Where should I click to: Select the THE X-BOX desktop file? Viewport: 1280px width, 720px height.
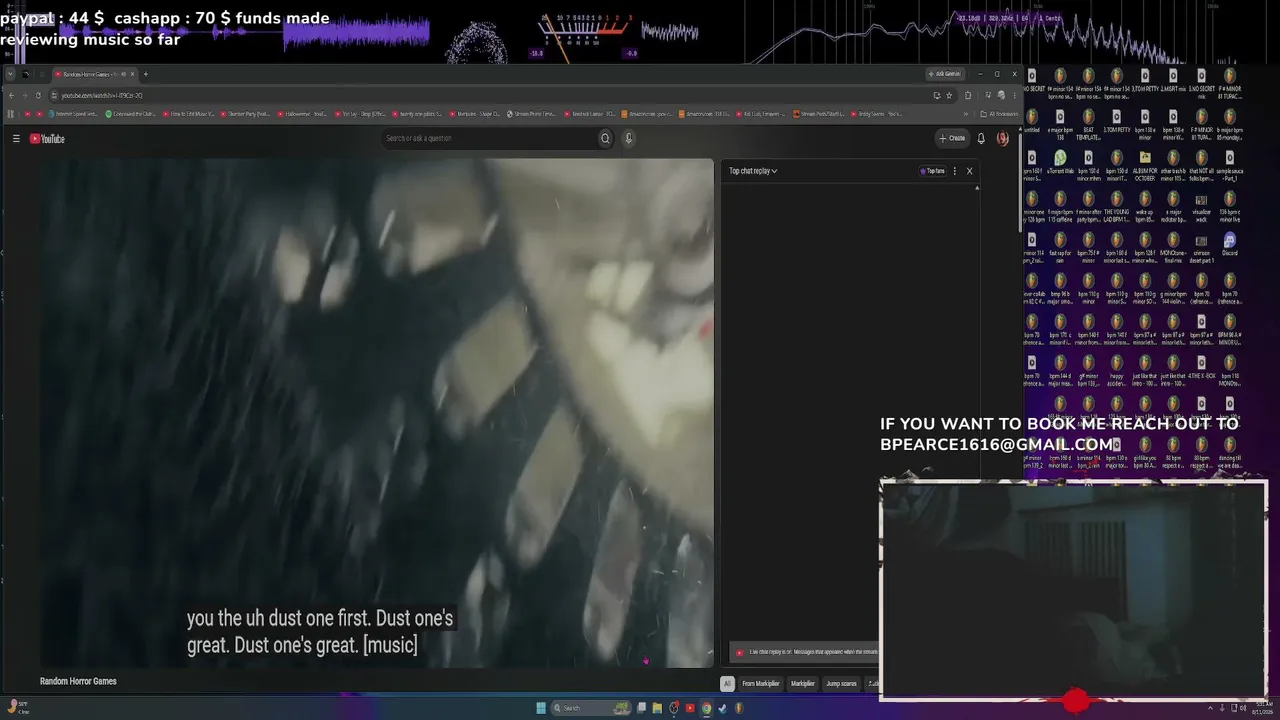coord(1201,367)
